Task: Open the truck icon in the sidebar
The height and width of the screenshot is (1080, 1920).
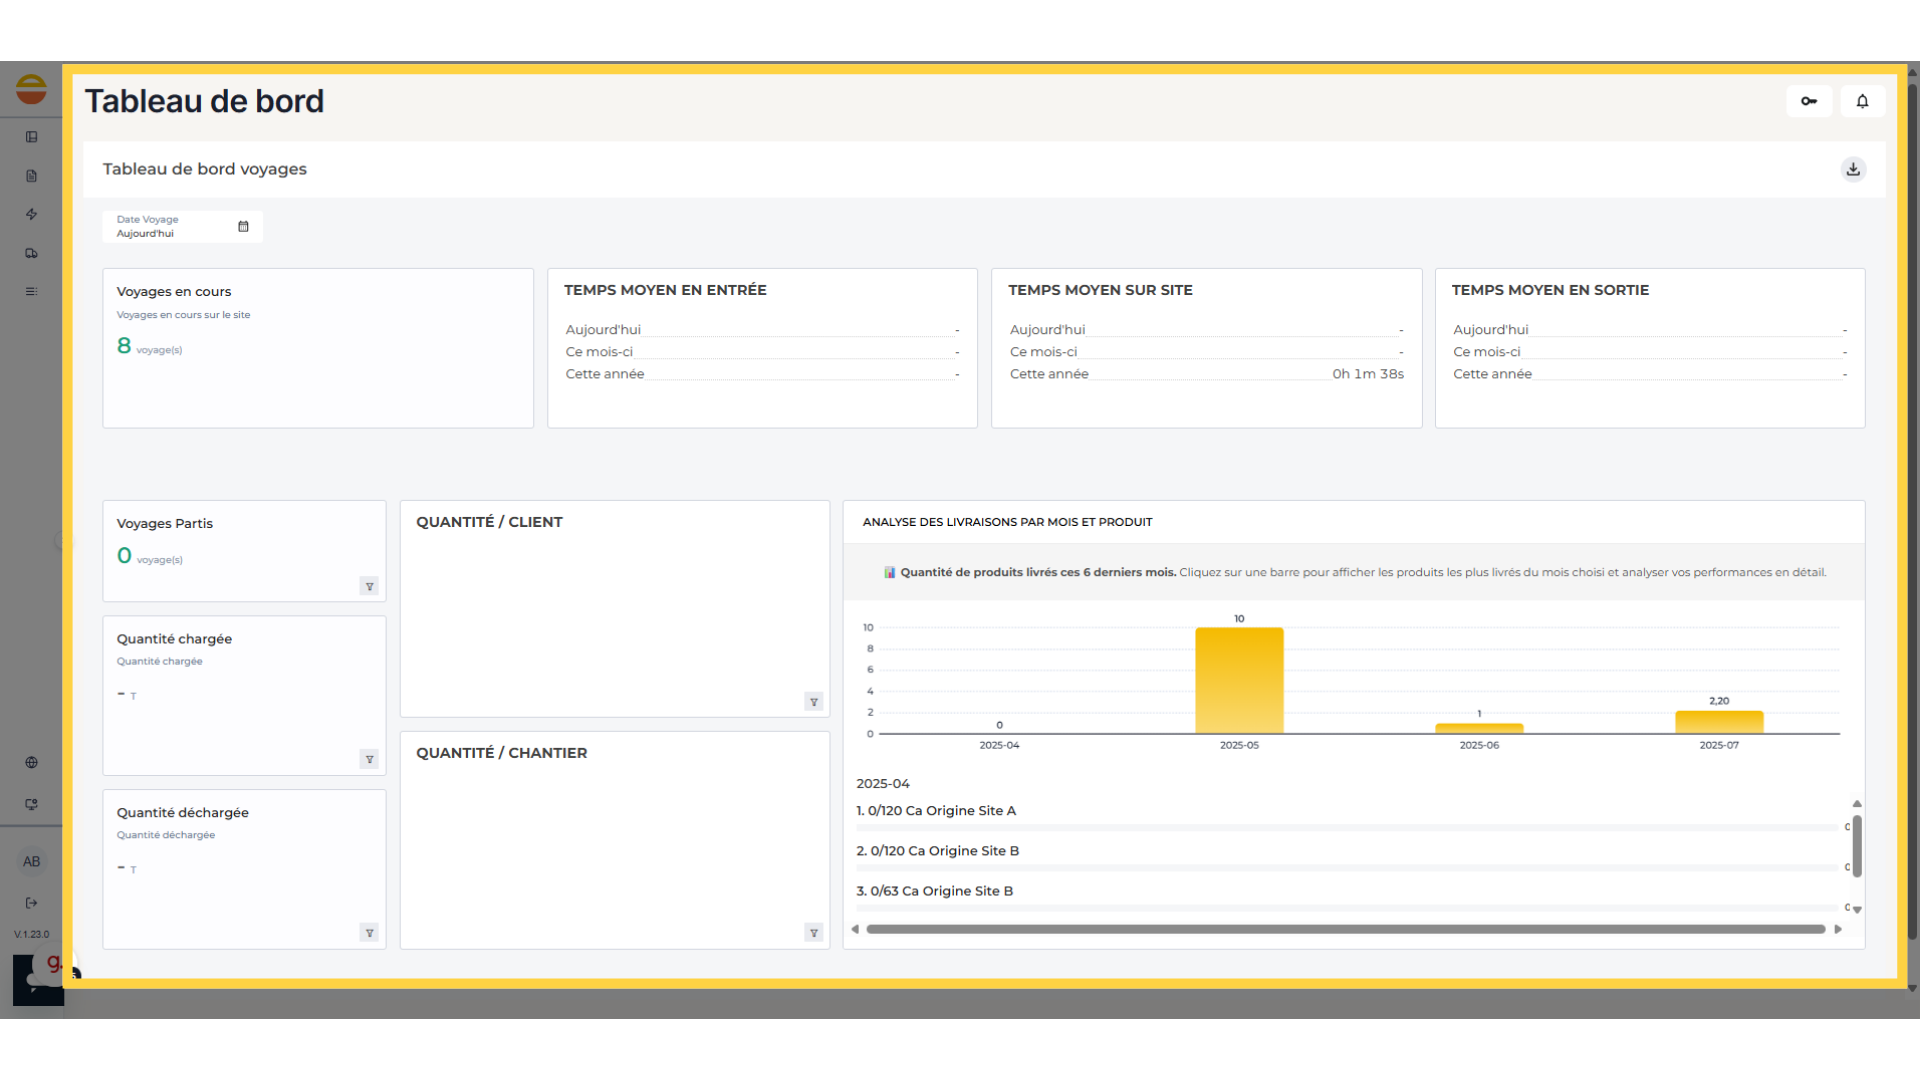Action: pos(31,253)
